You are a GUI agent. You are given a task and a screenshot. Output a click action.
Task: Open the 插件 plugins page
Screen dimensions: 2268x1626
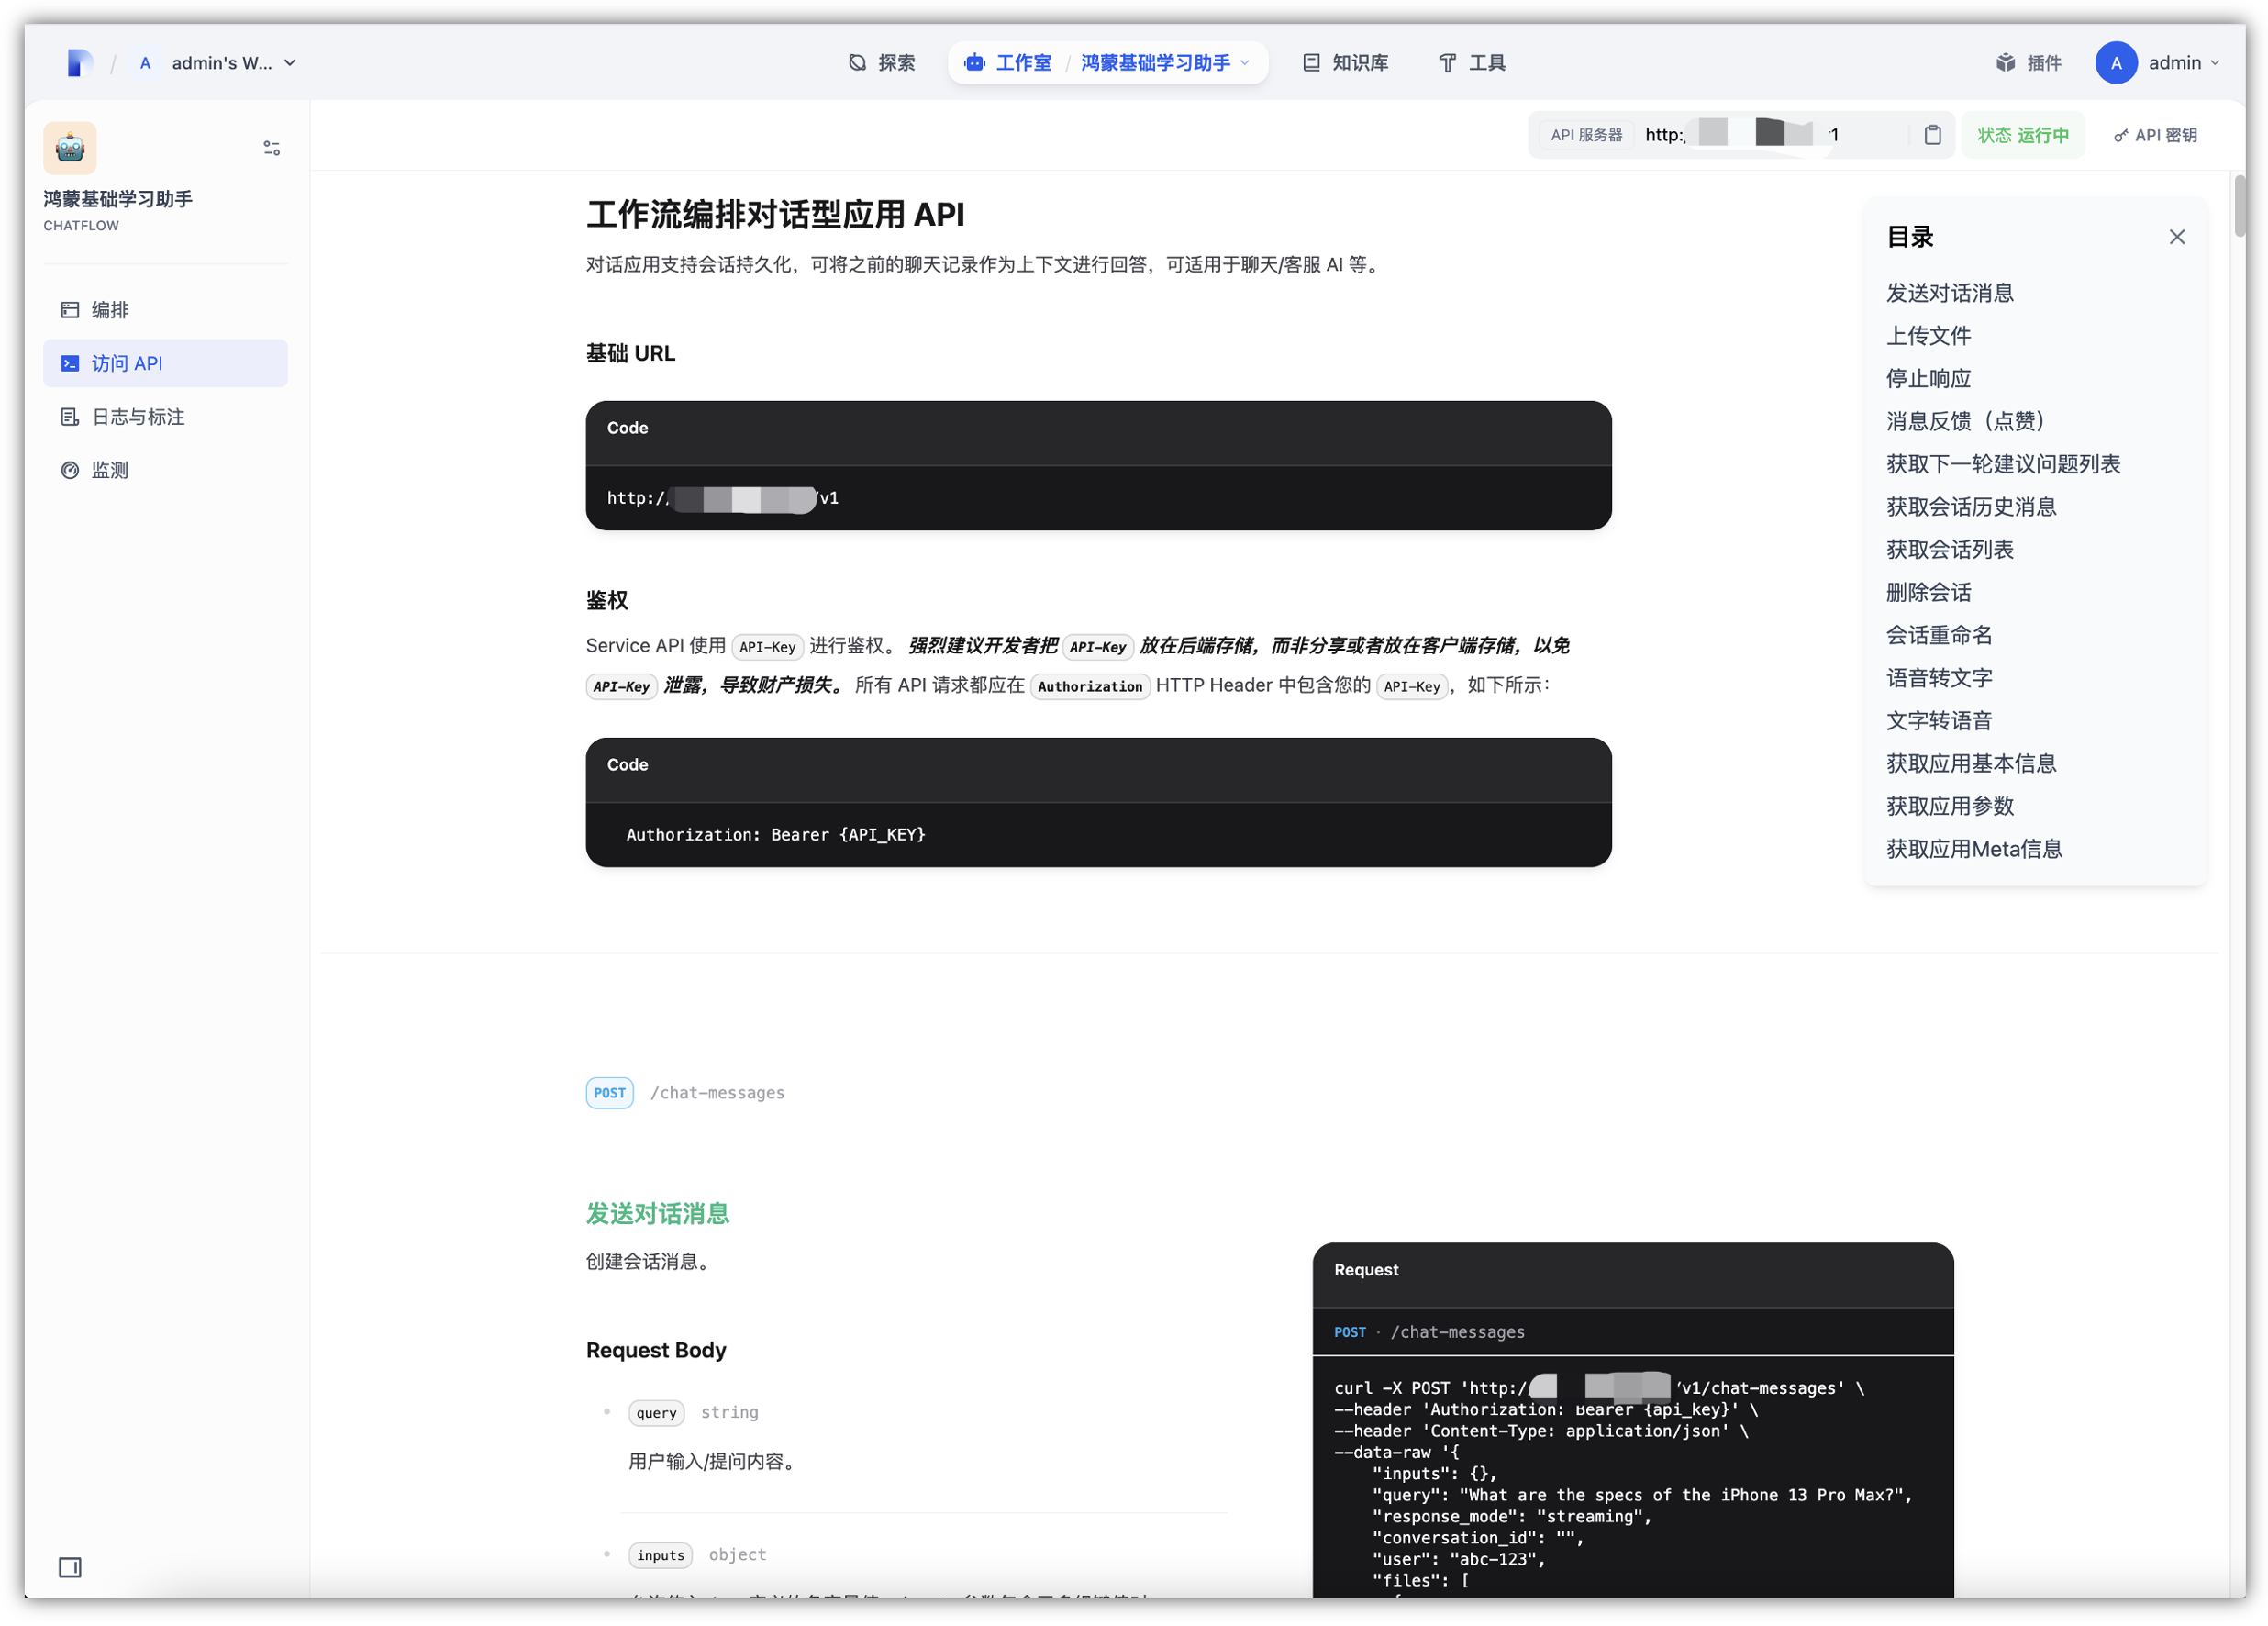pyautogui.click(x=2028, y=63)
